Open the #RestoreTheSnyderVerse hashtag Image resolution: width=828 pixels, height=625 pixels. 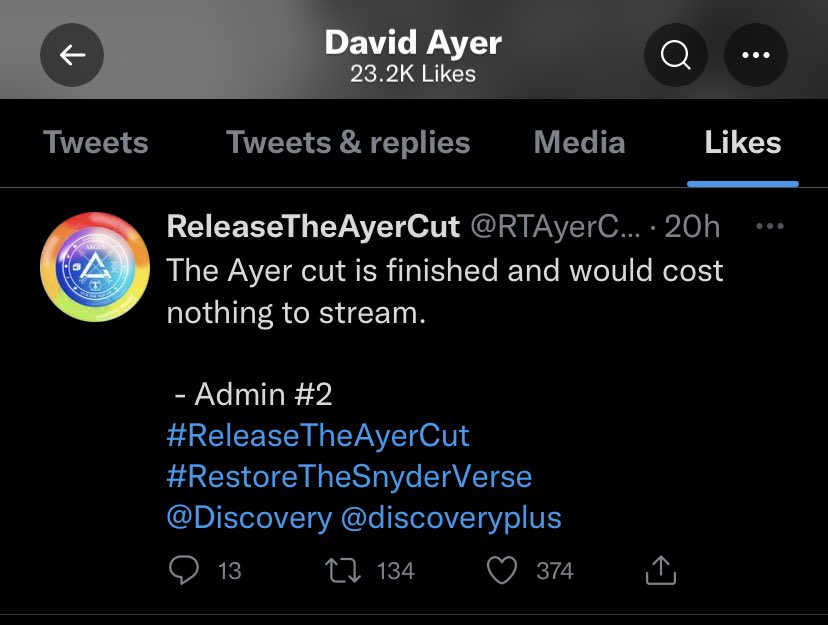[349, 476]
